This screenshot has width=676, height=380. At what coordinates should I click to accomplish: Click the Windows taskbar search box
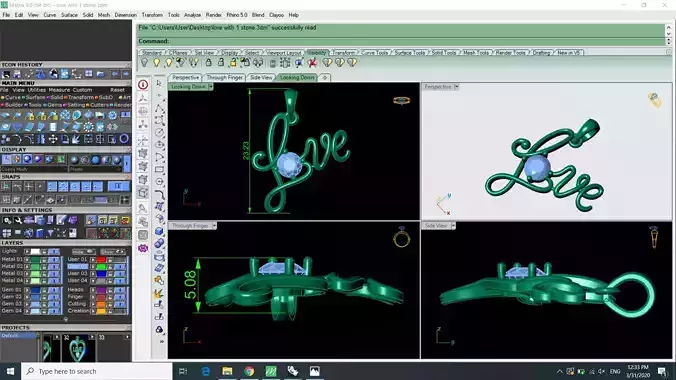pyautogui.click(x=97, y=371)
